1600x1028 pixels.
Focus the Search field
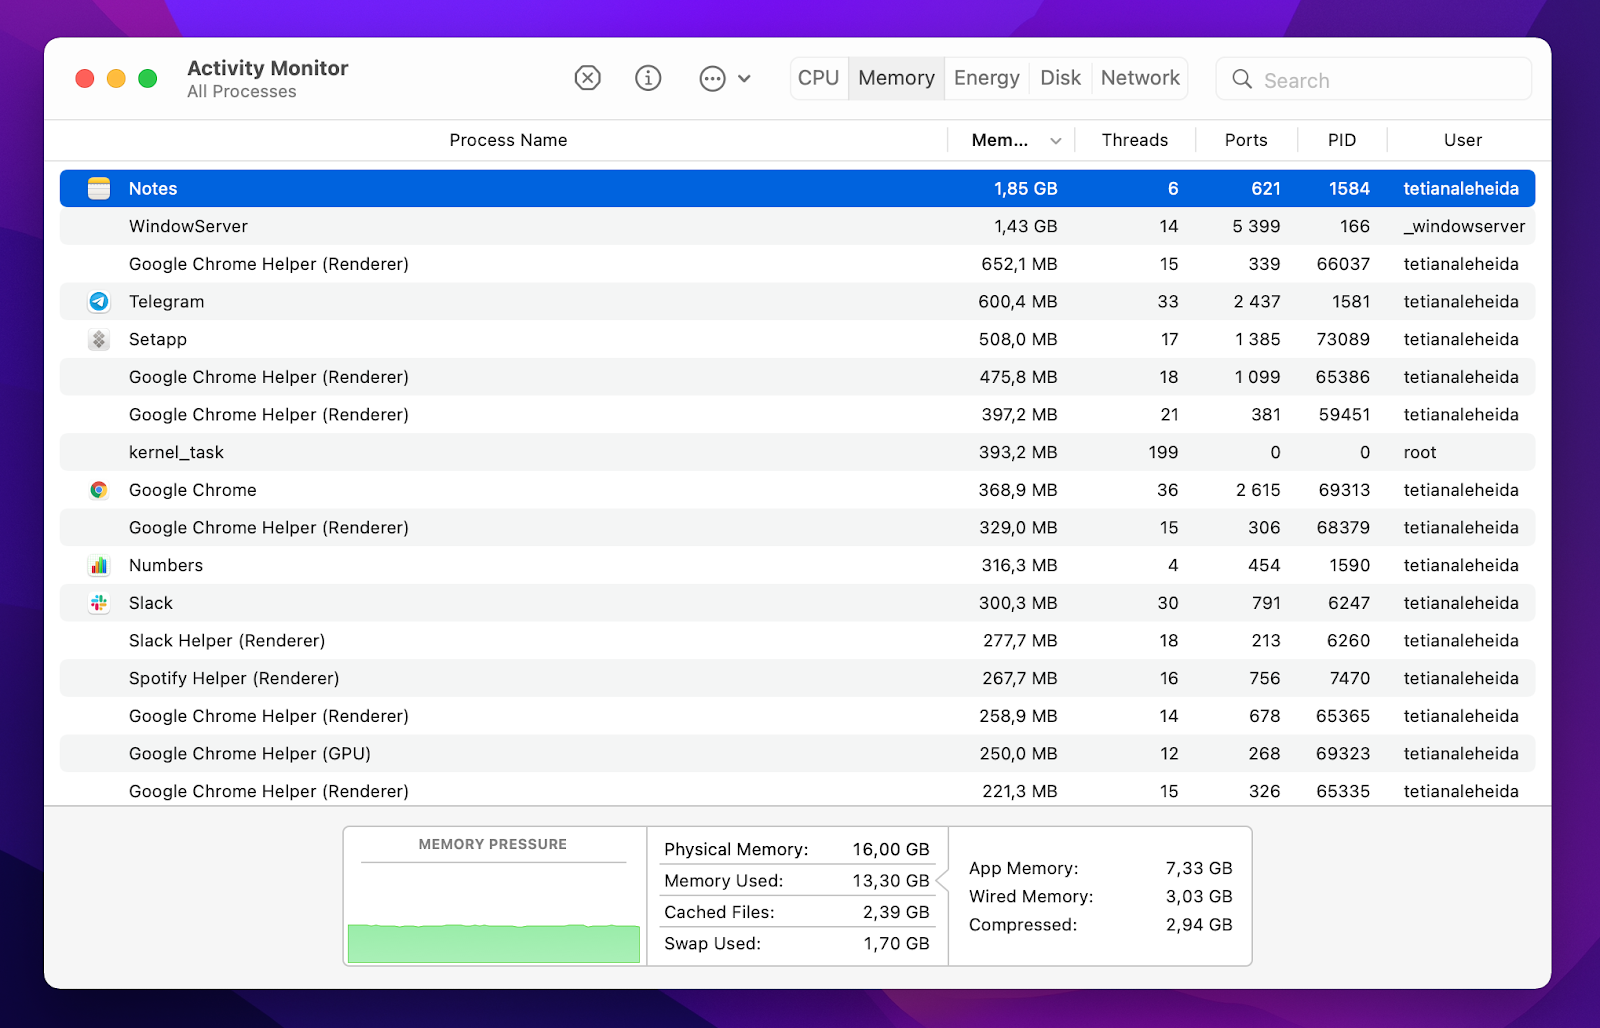click(x=1374, y=79)
